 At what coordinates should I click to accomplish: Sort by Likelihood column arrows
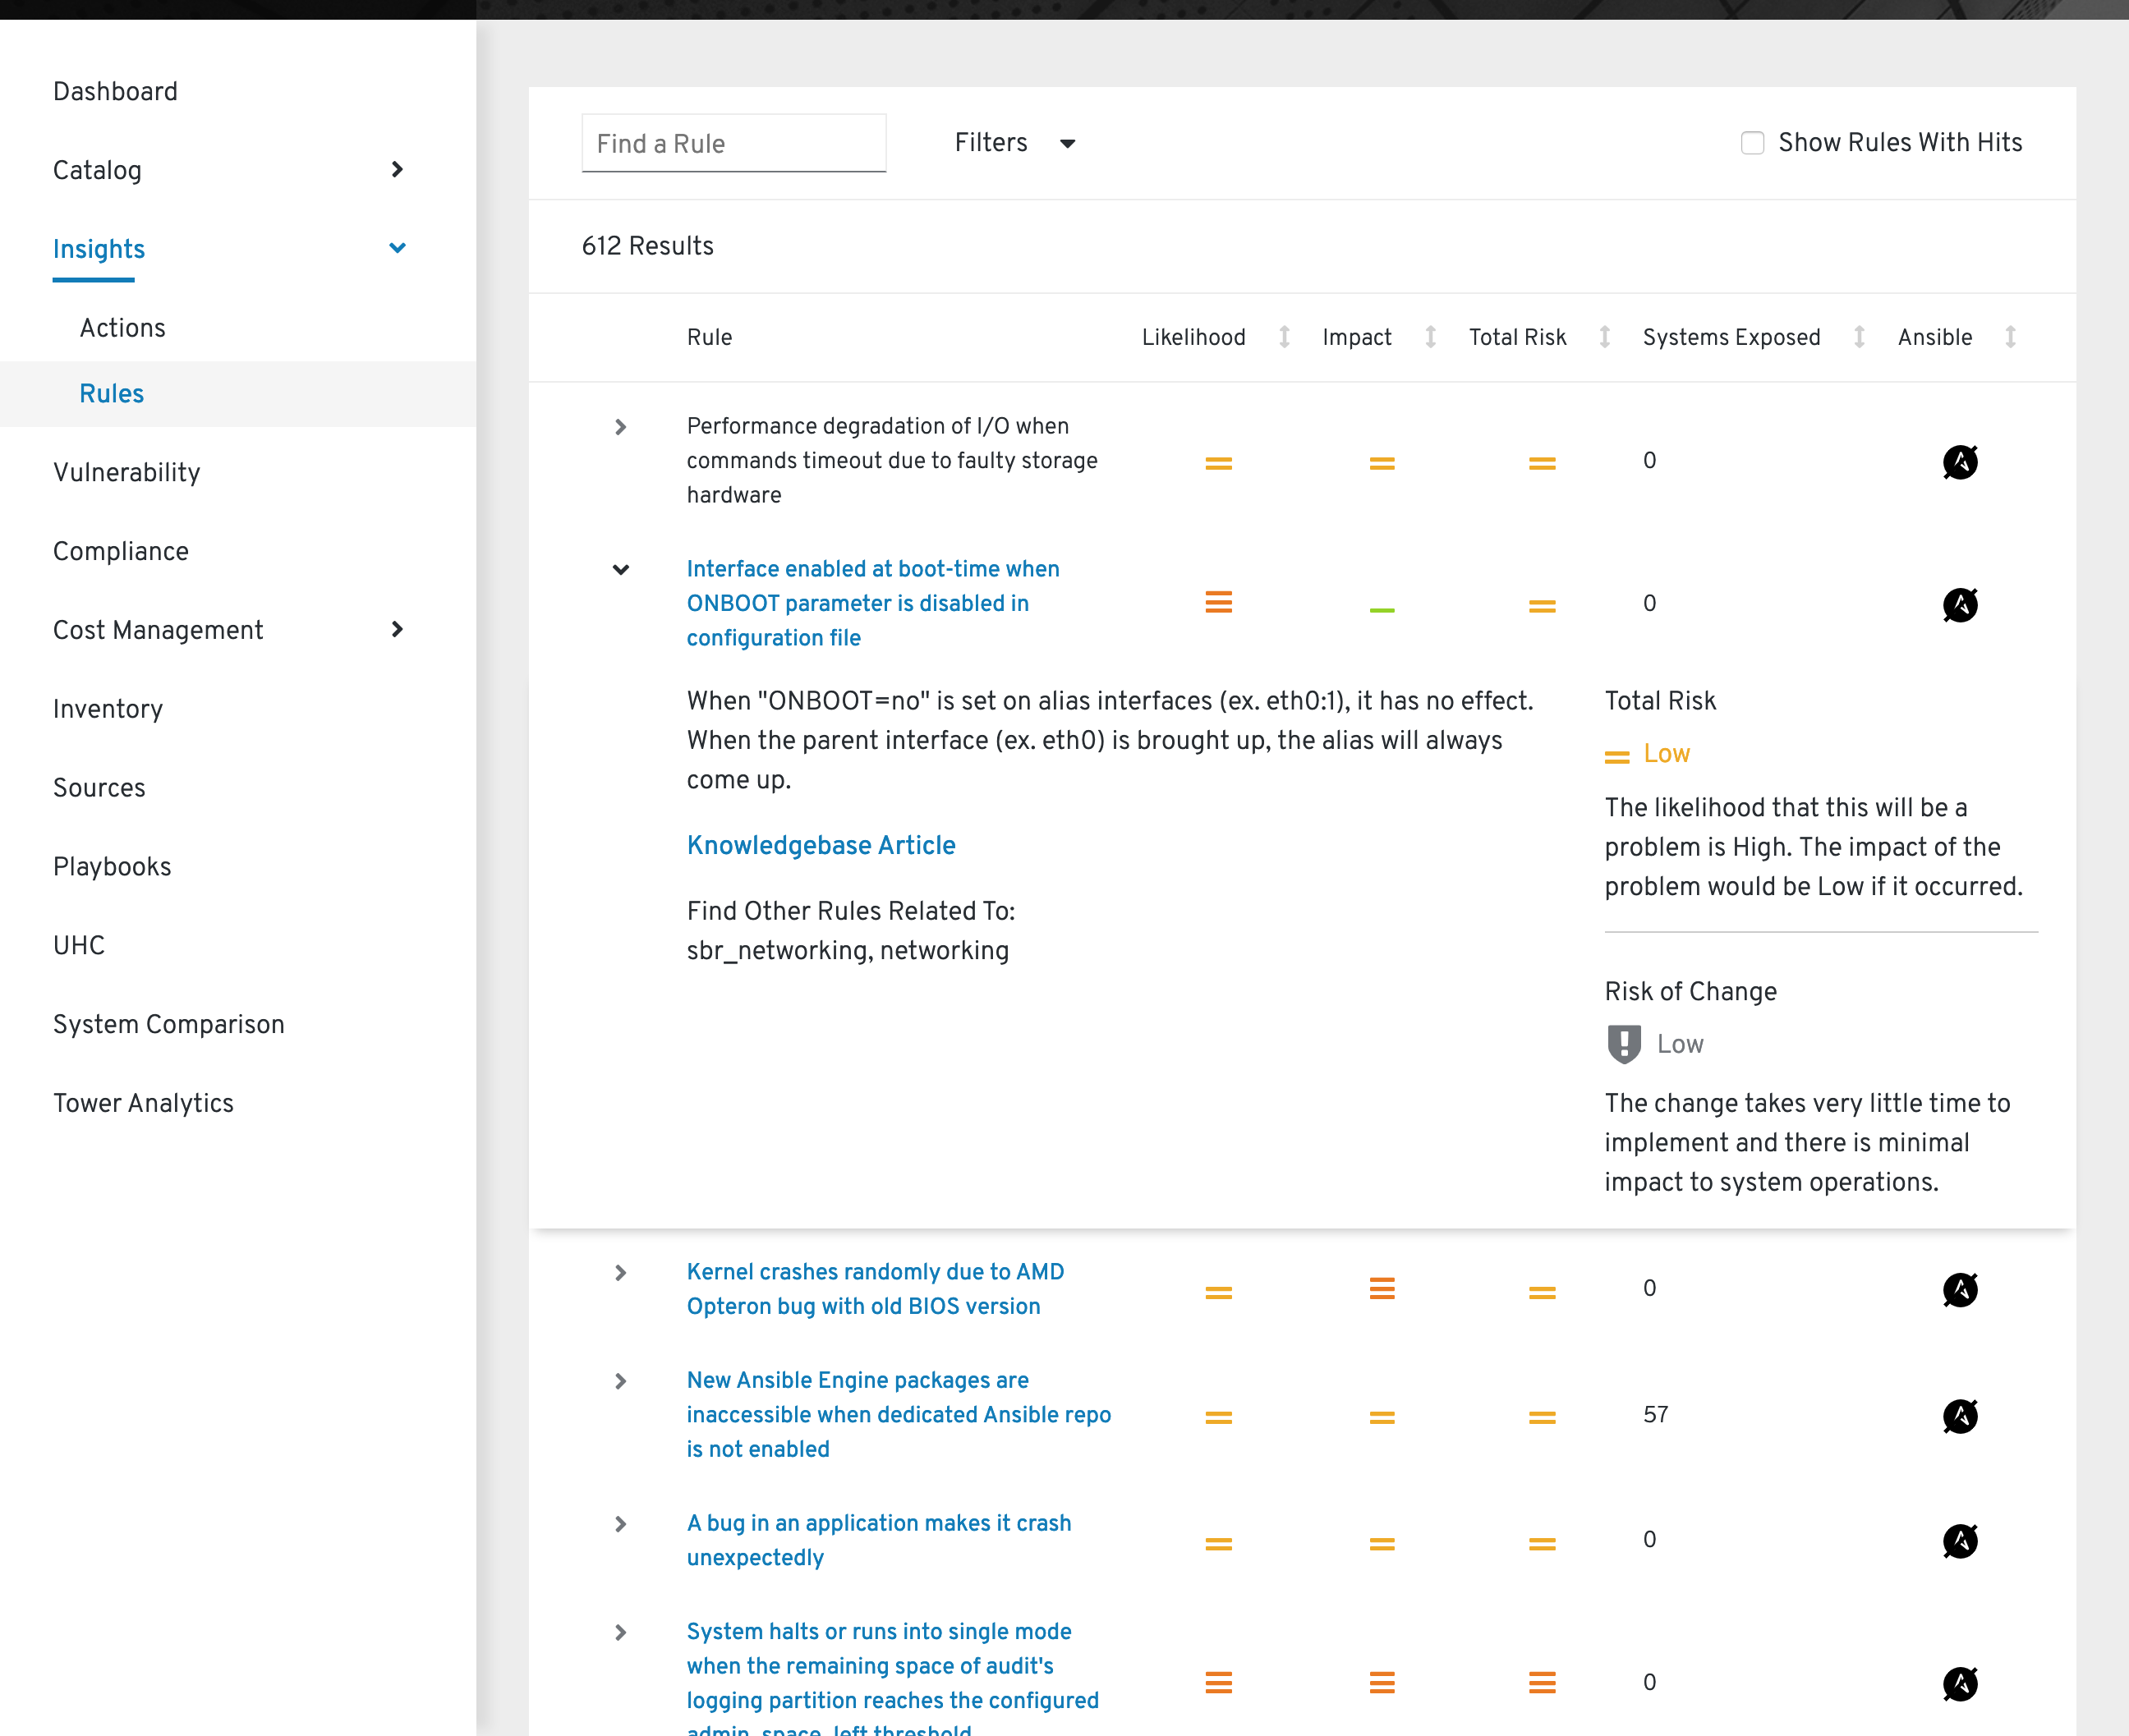coord(1284,337)
